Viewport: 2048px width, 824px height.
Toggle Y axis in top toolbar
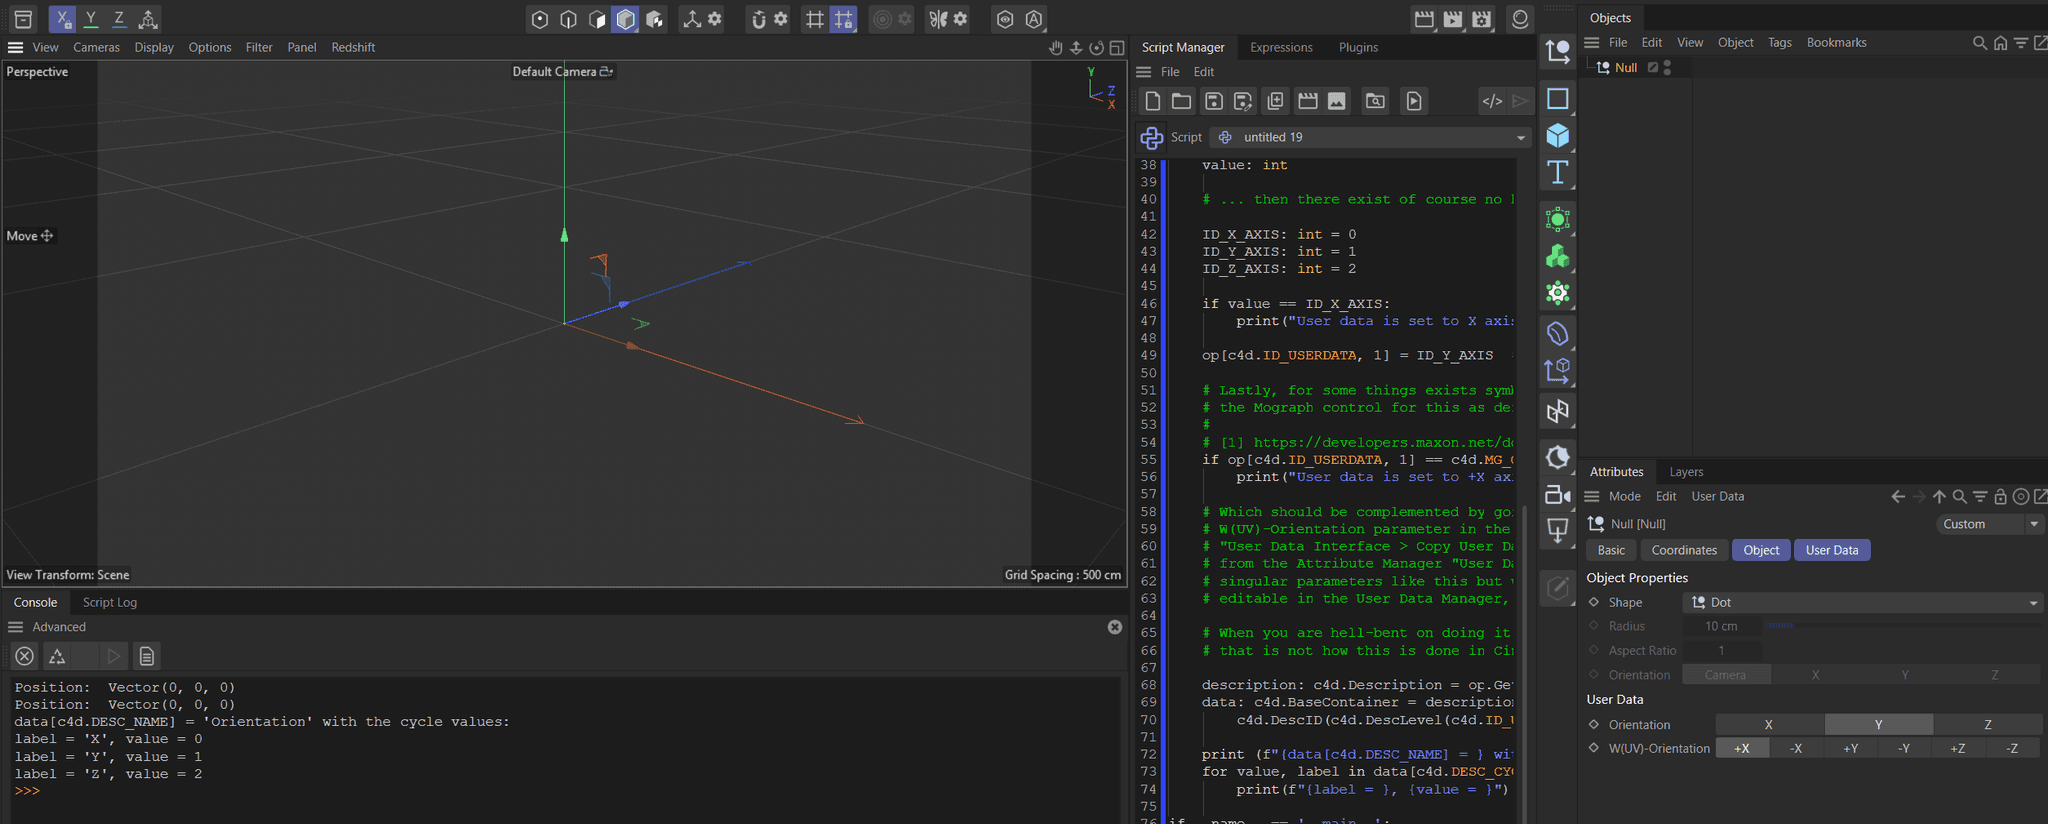pyautogui.click(x=91, y=18)
